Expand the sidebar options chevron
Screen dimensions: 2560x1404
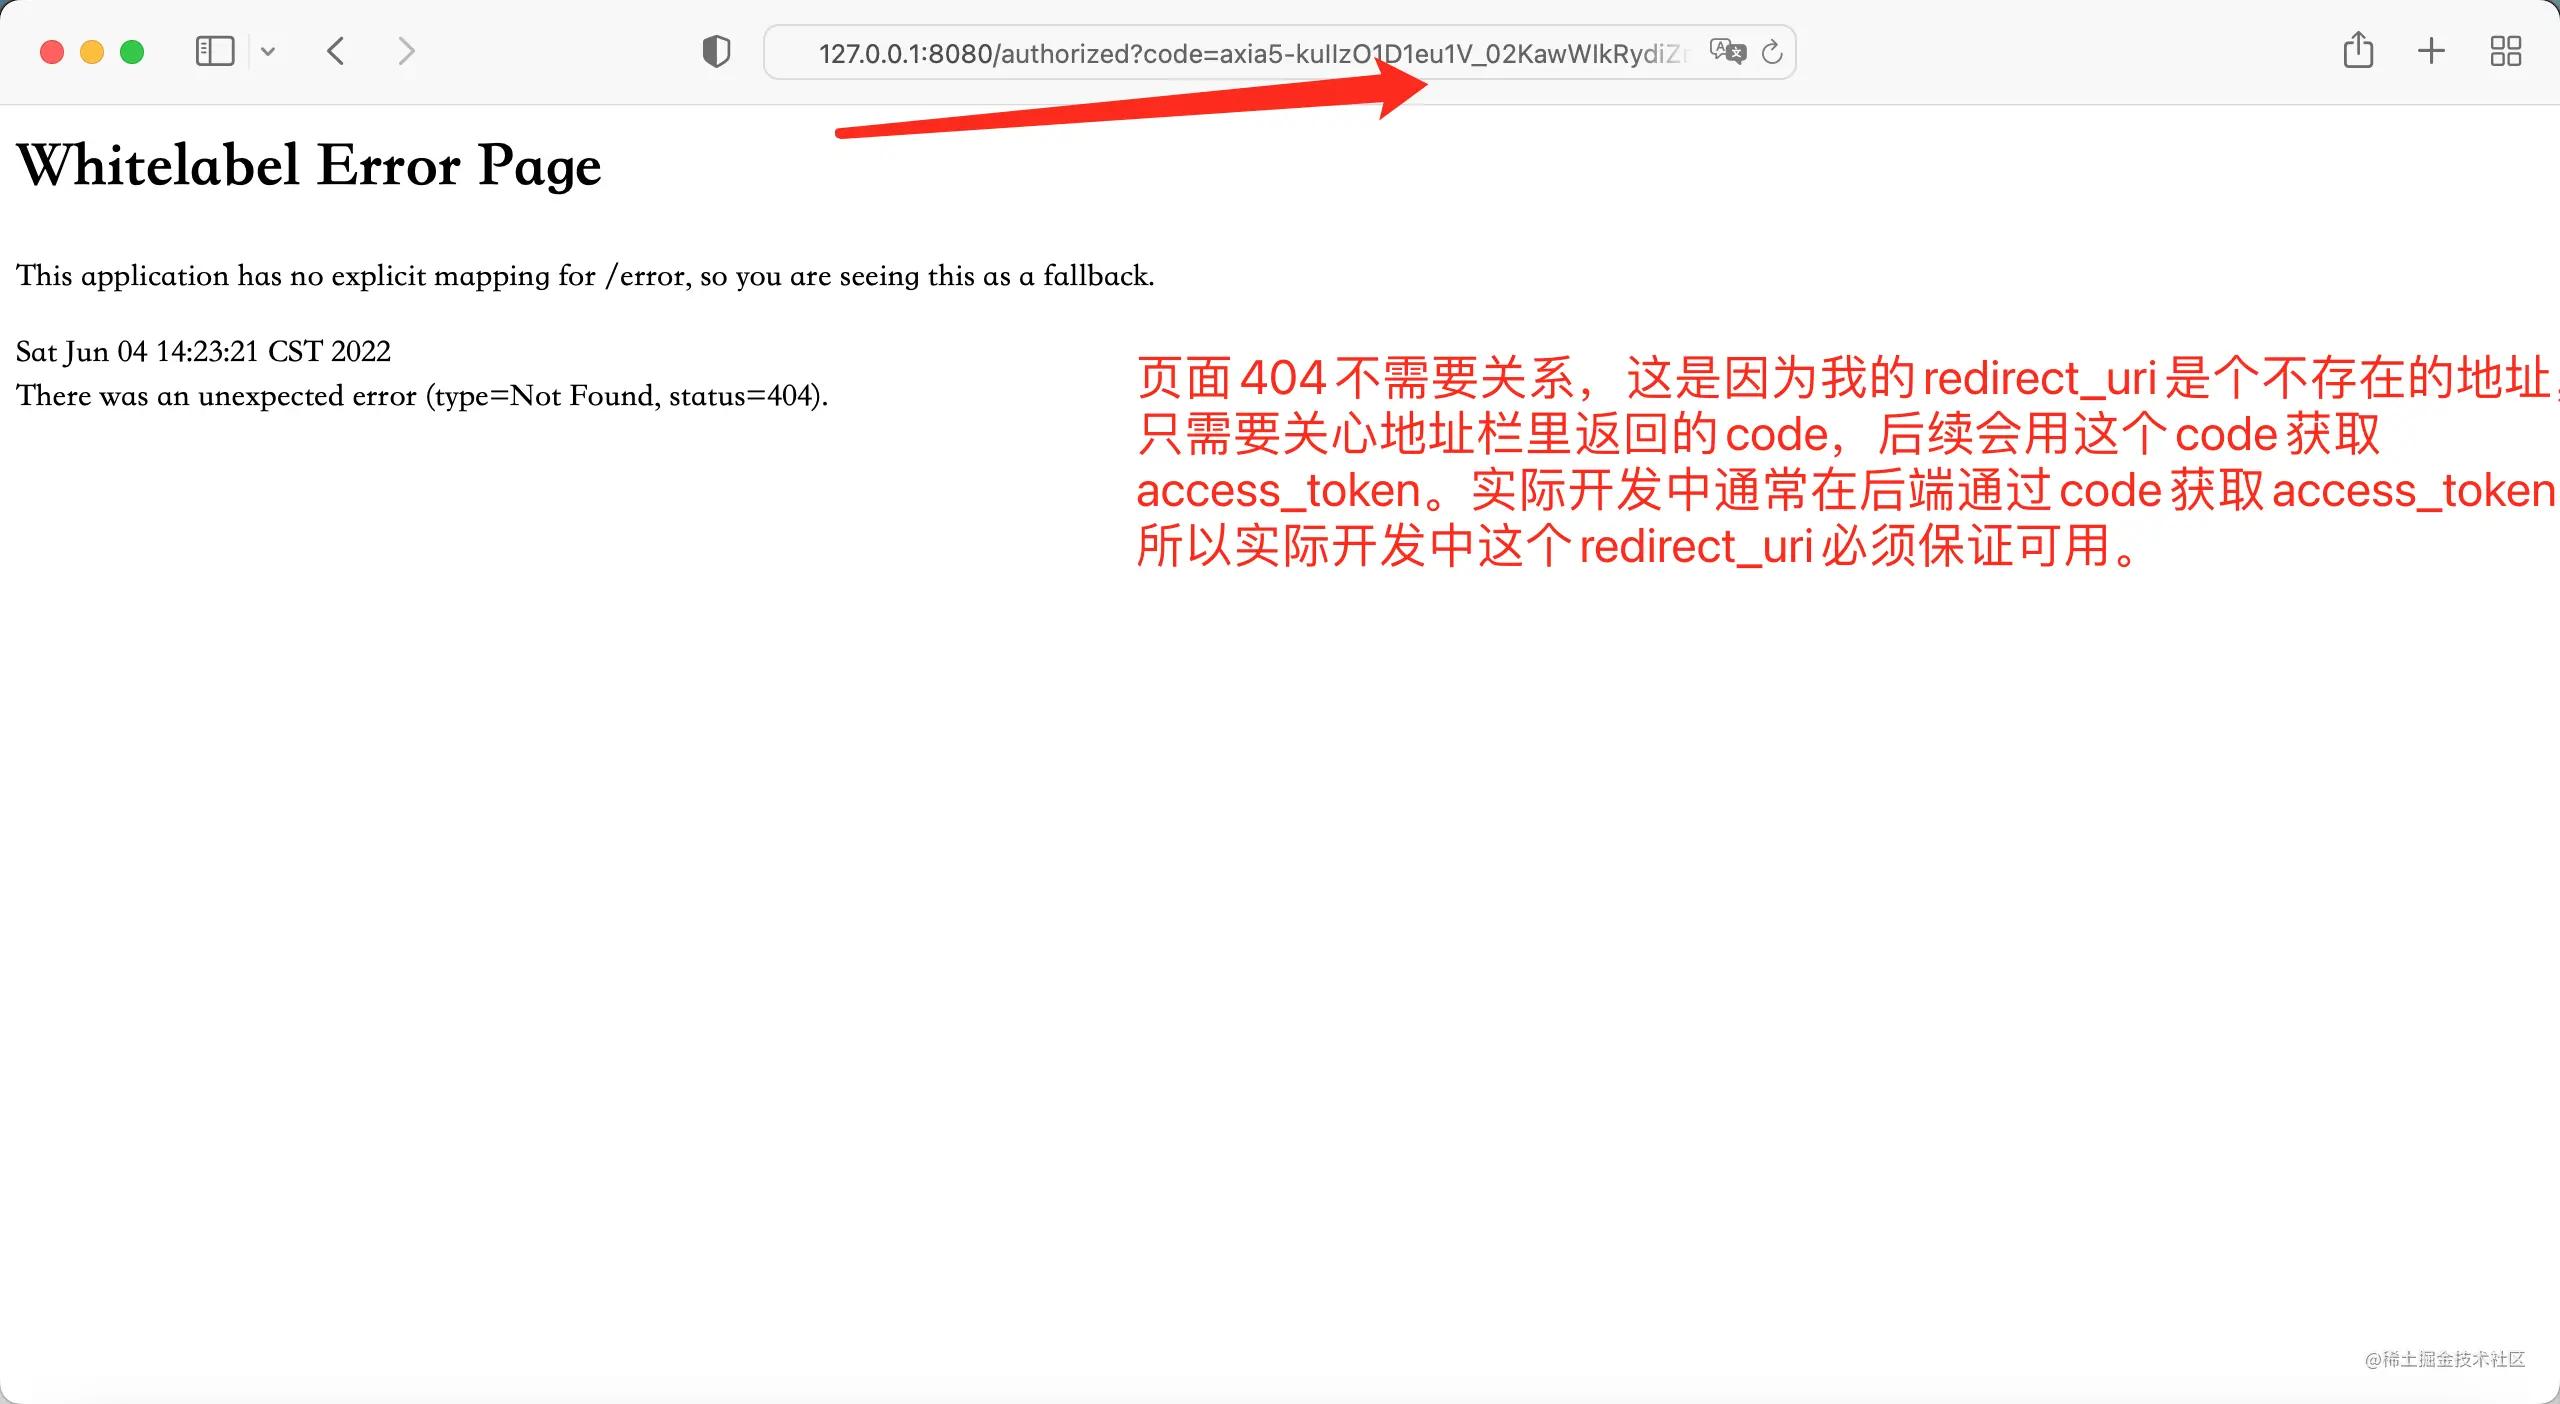tap(267, 50)
